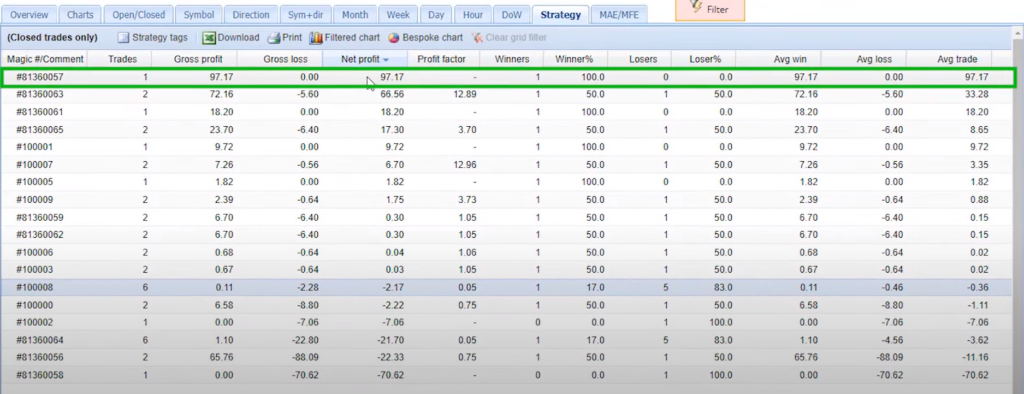Click the Filter button
Viewport: 1024px width, 394px height.
(x=710, y=10)
